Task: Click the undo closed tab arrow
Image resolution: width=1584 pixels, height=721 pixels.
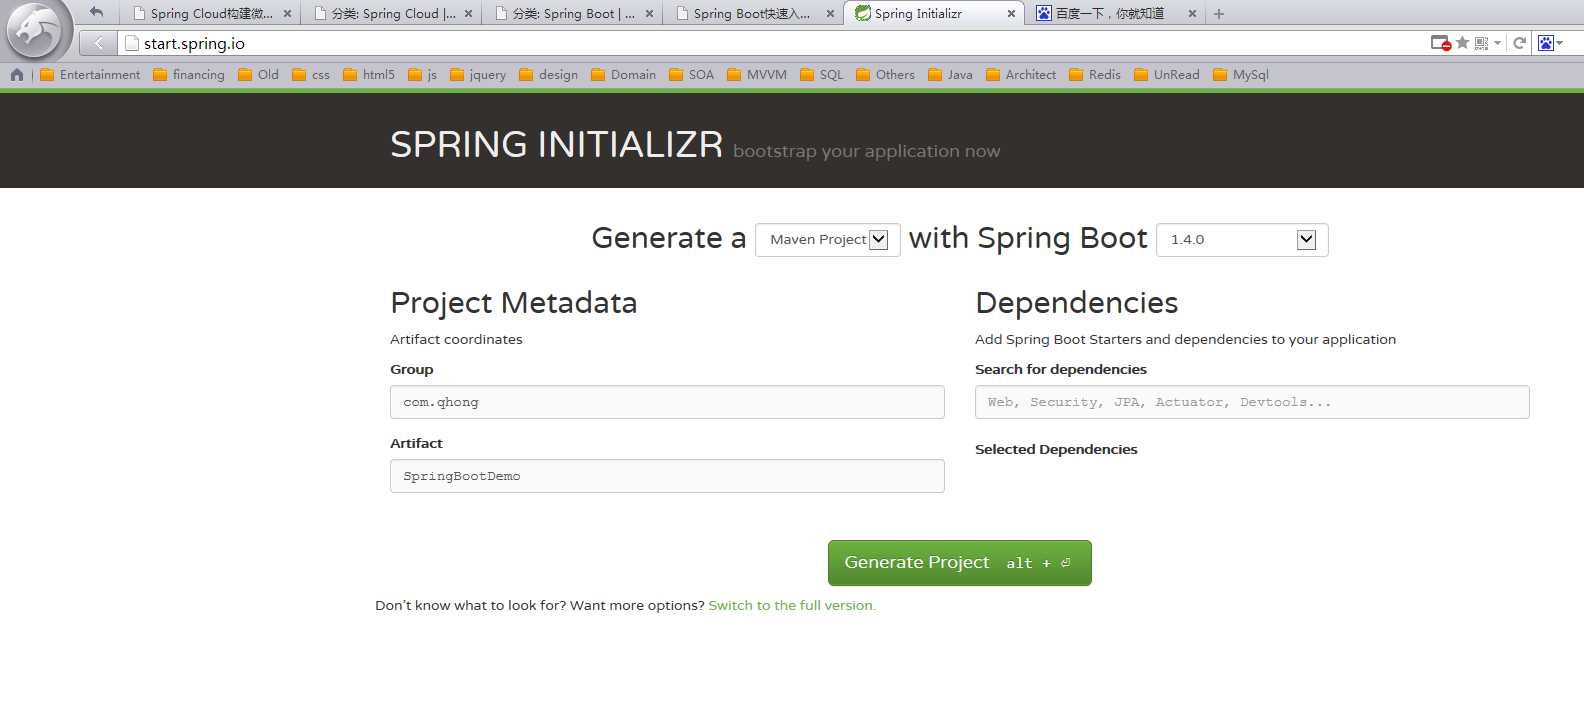Action: 96,12
